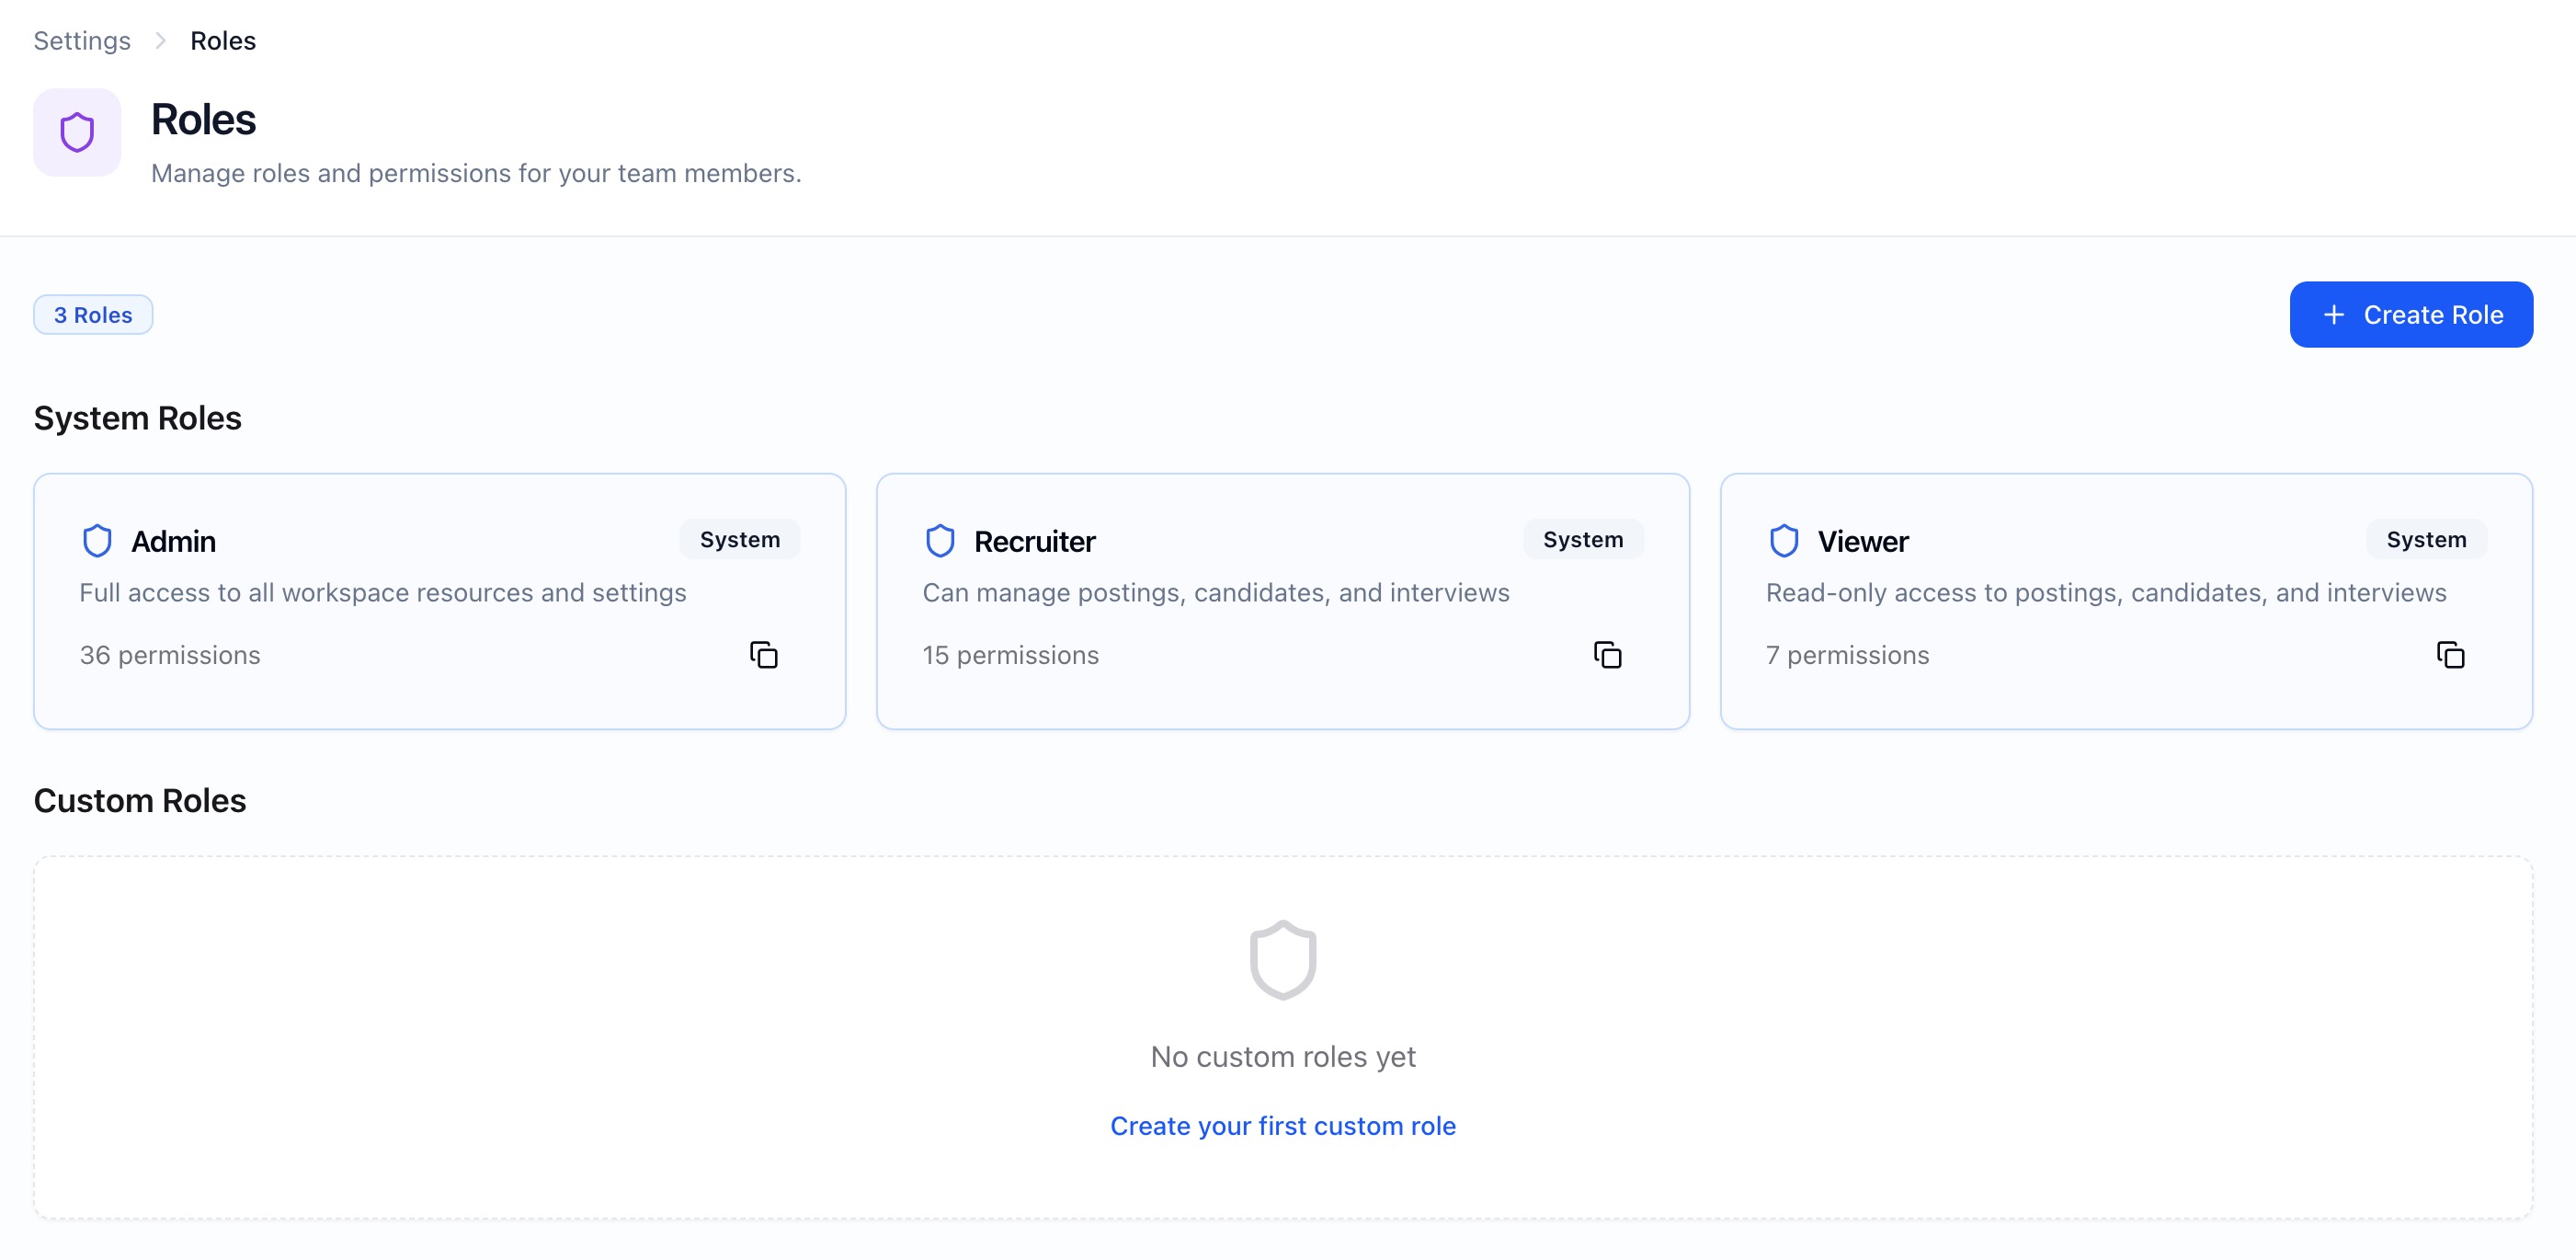Click System badge on the Admin card

(x=739, y=539)
